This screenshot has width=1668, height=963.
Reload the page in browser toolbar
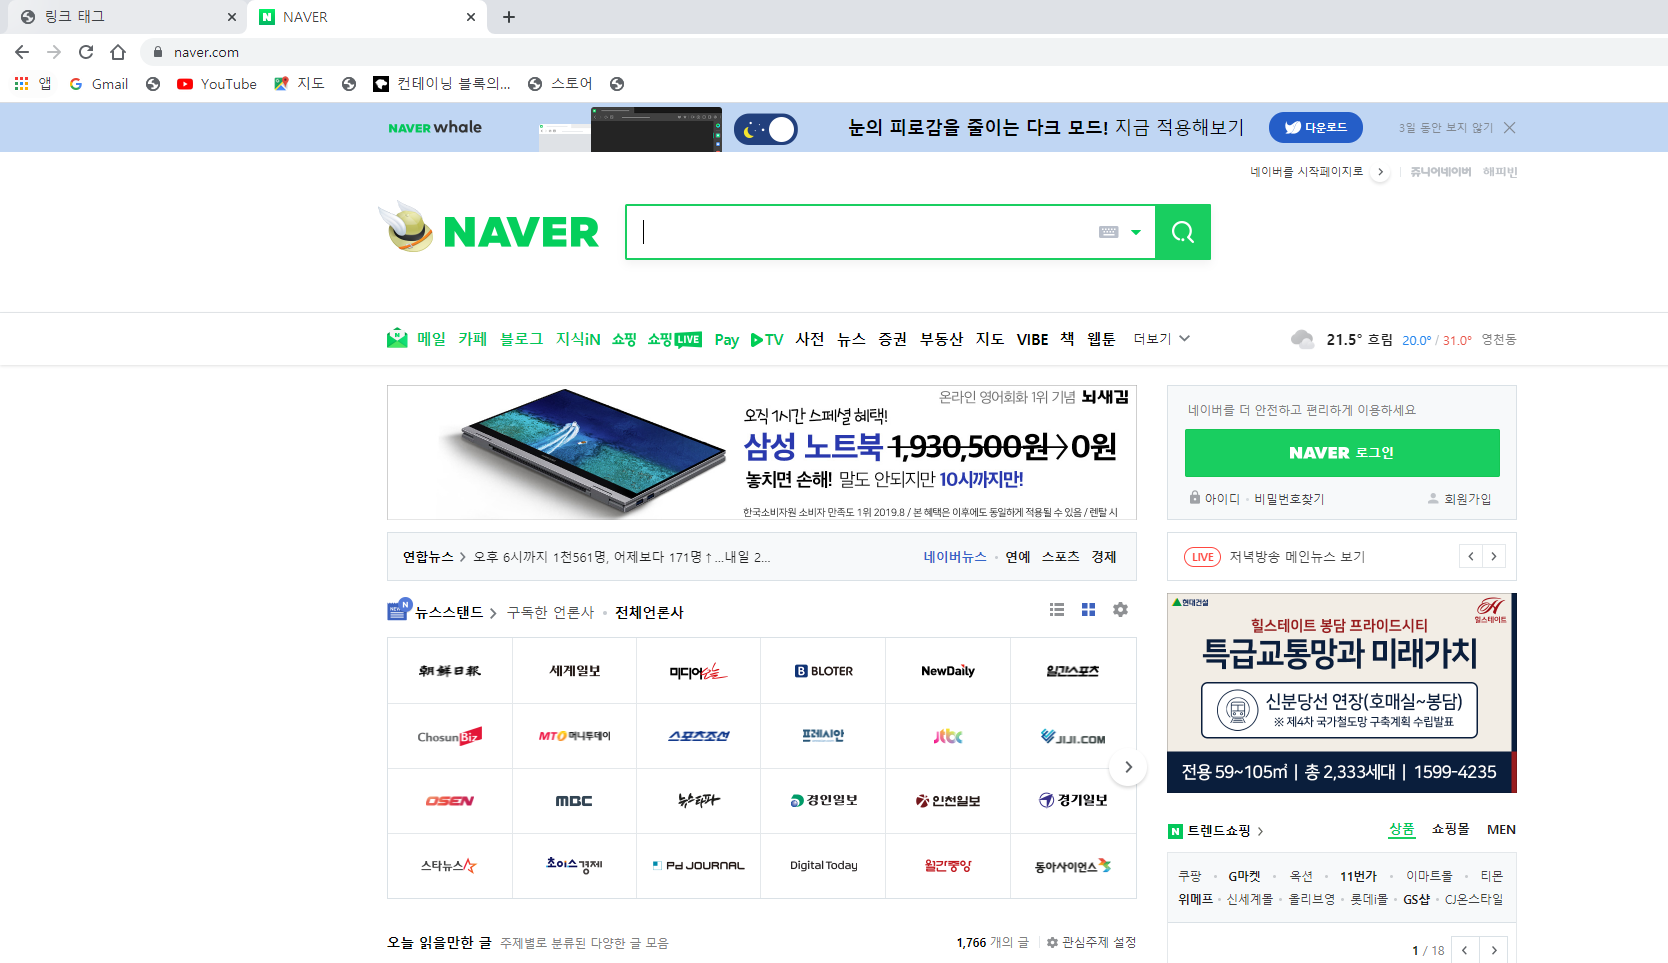[x=86, y=52]
